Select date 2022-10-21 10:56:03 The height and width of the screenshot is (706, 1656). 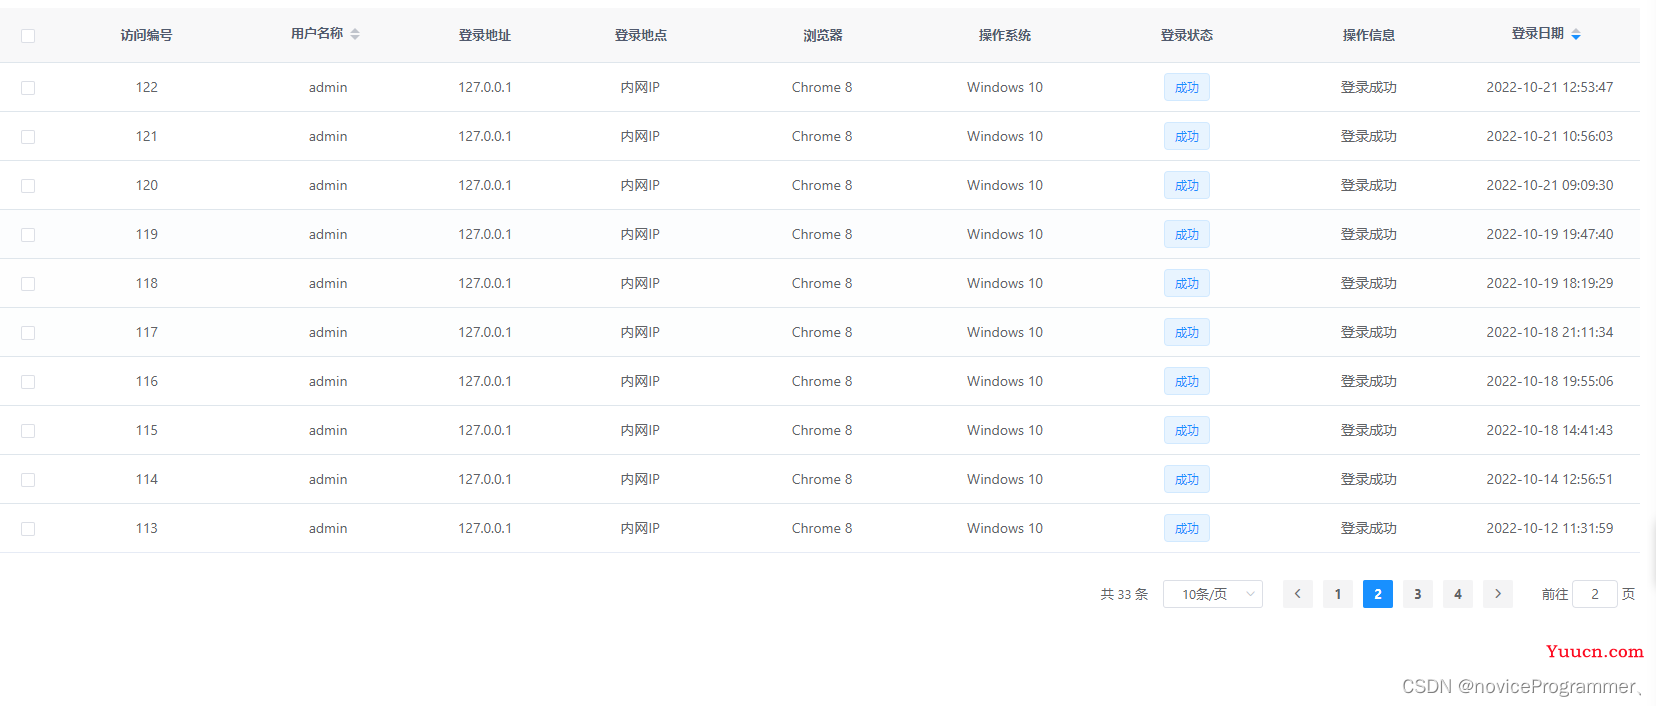1550,136
